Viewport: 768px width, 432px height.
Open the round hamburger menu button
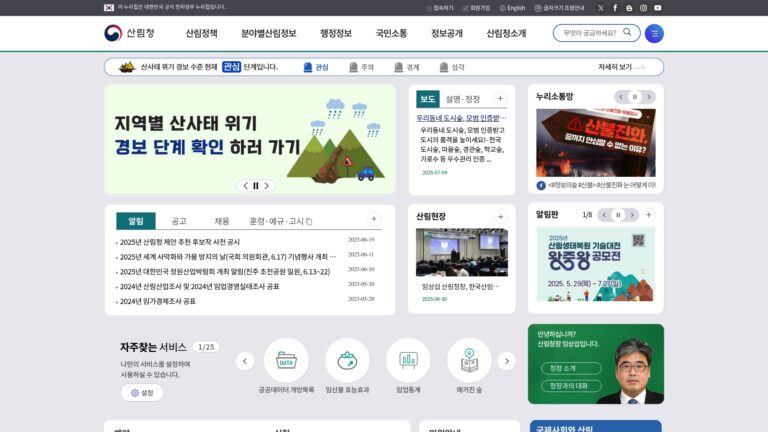coord(654,33)
